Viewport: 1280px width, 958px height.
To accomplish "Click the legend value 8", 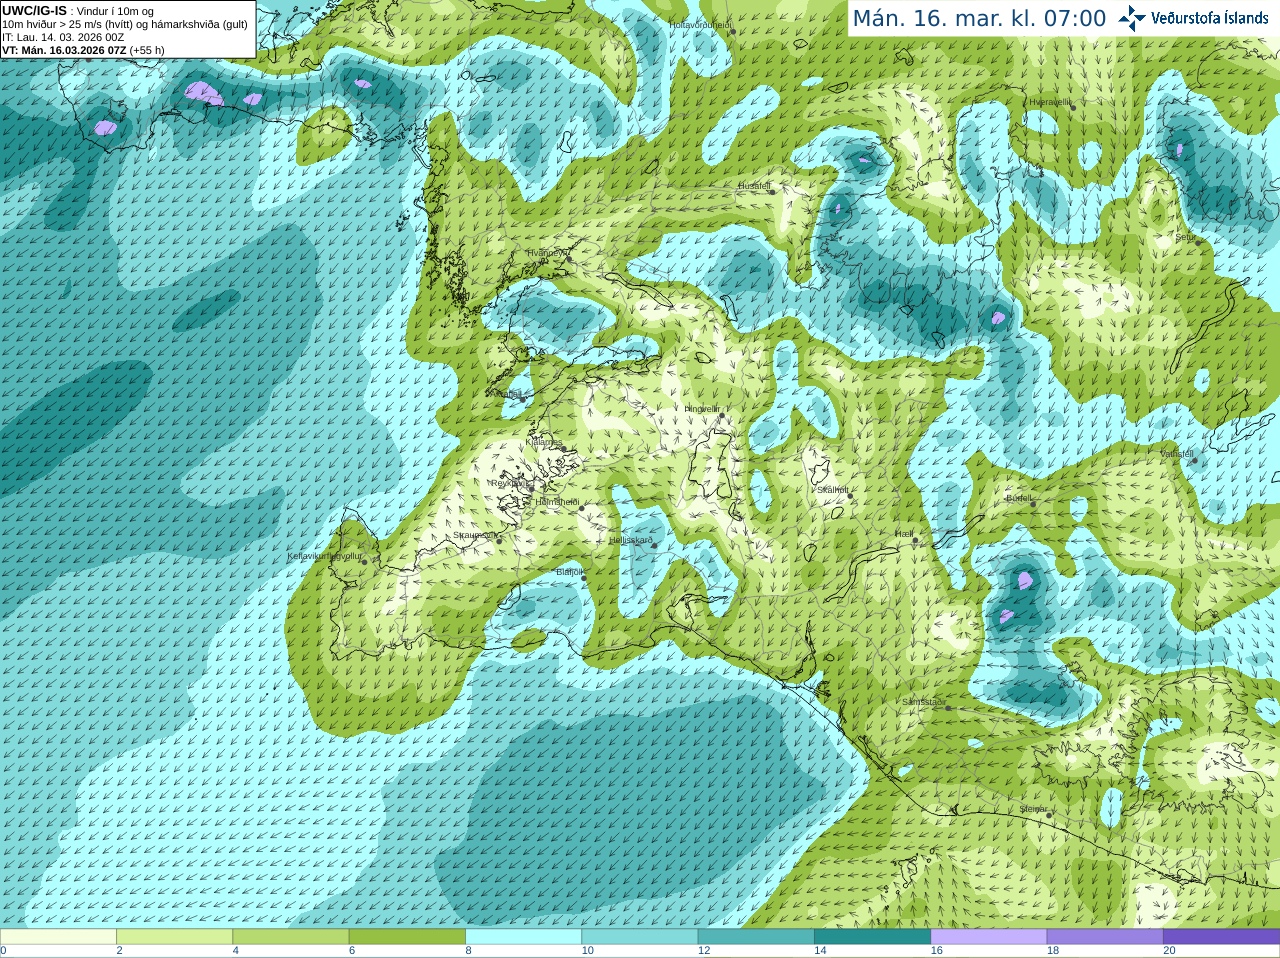I will [468, 951].
